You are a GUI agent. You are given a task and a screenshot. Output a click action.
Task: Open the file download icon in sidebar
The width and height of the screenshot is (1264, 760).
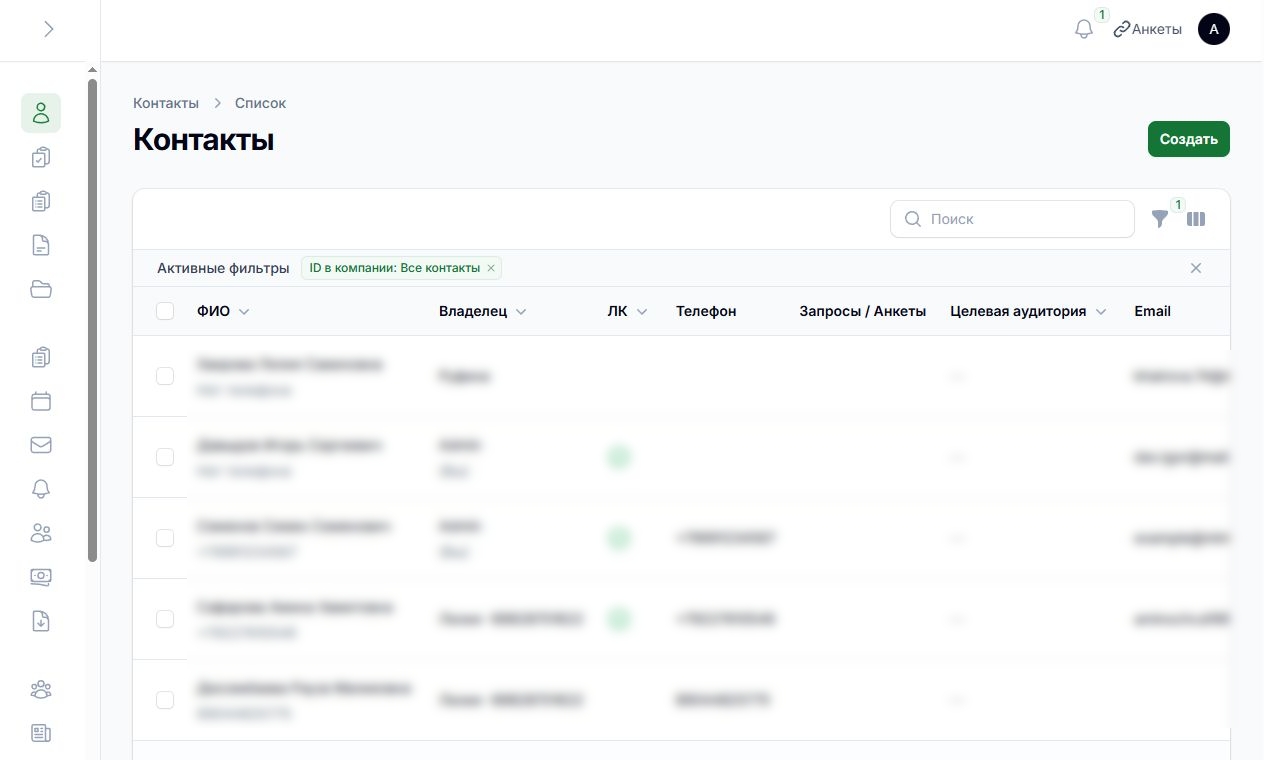pyautogui.click(x=41, y=621)
